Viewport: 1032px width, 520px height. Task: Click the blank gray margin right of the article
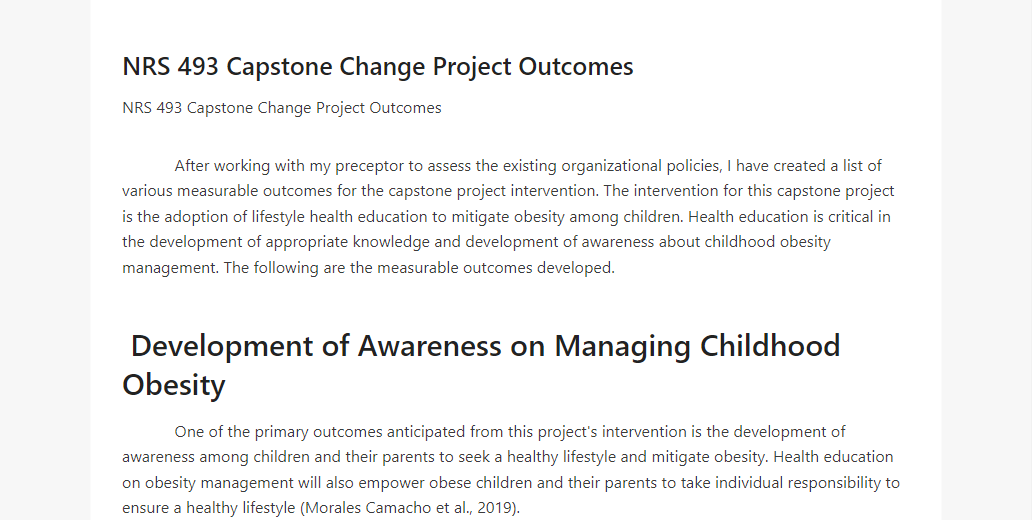[987, 260]
